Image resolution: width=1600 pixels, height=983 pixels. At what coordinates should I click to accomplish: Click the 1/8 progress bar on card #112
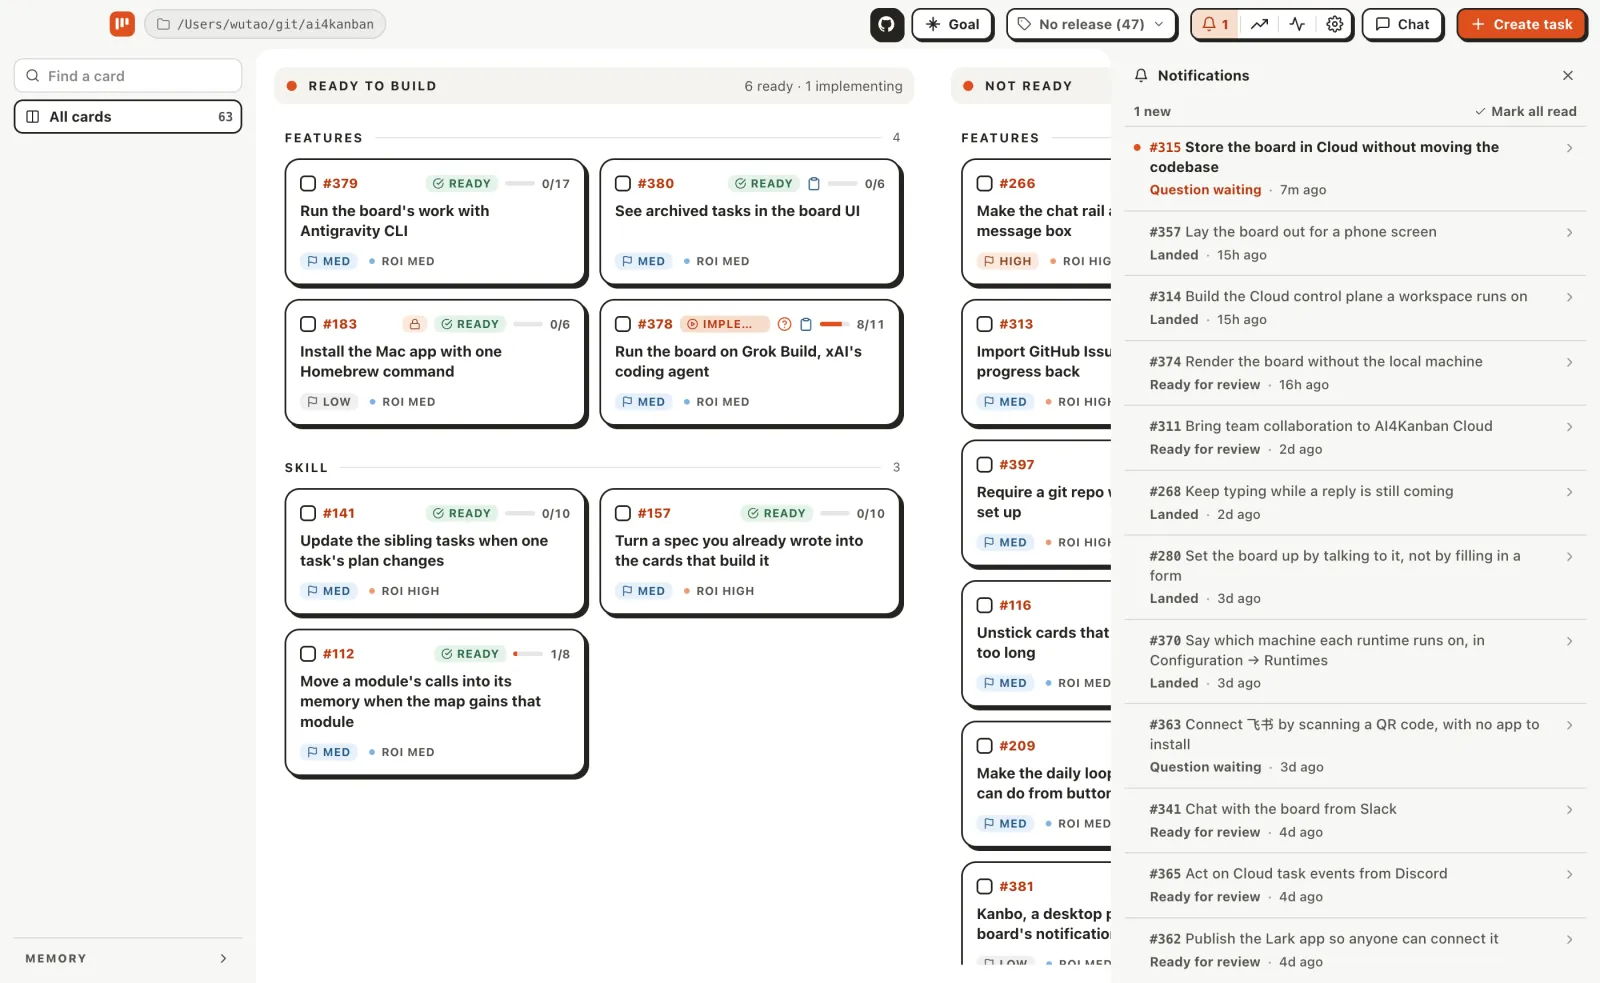tap(527, 654)
